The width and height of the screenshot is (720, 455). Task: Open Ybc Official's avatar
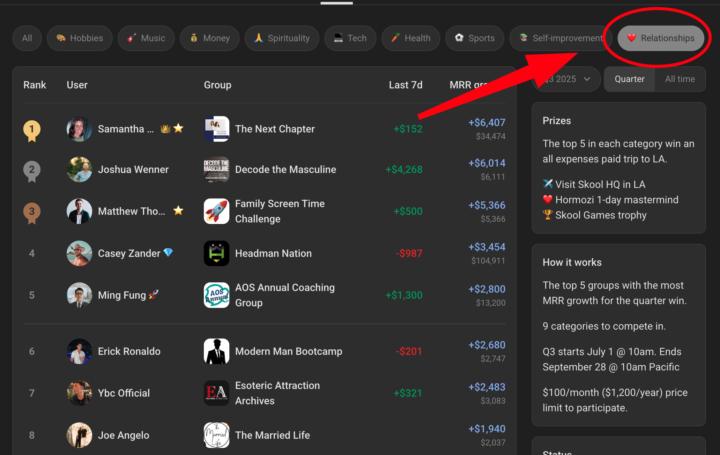(x=79, y=393)
